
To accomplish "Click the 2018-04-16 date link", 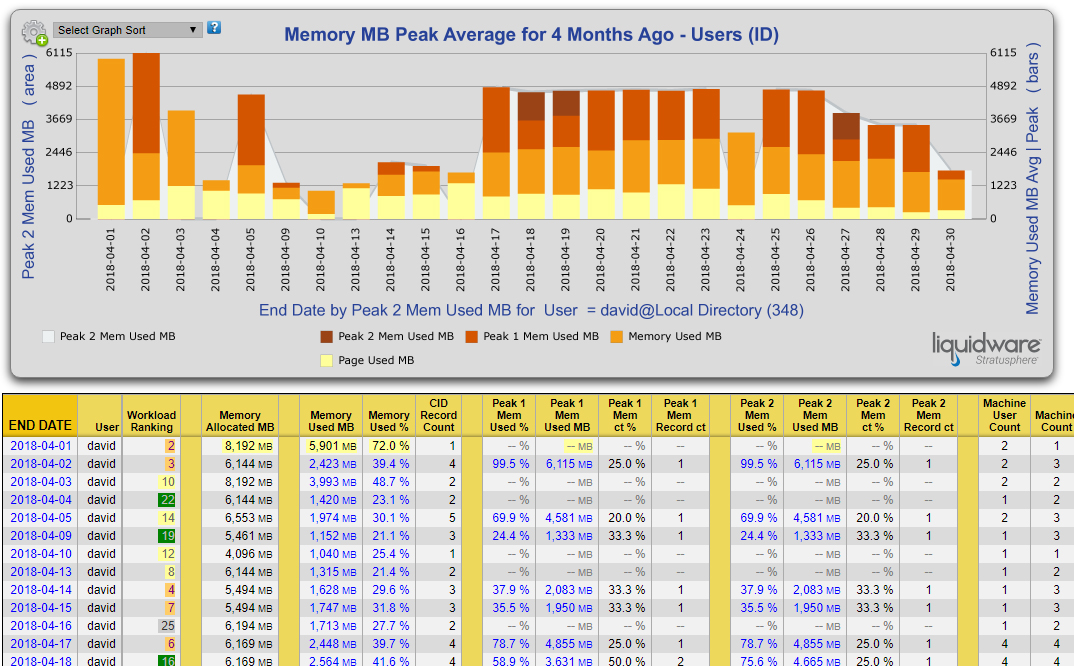I will pyautogui.click(x=40, y=626).
